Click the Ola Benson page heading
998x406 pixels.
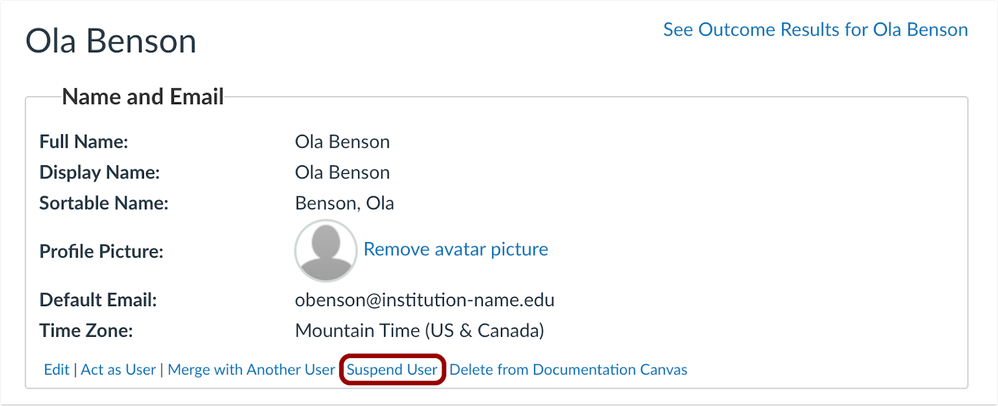tap(110, 41)
